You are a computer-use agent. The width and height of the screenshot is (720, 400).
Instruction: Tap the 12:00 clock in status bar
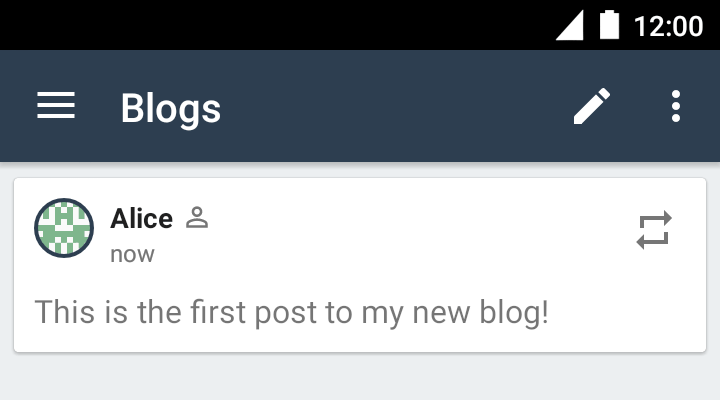(668, 26)
